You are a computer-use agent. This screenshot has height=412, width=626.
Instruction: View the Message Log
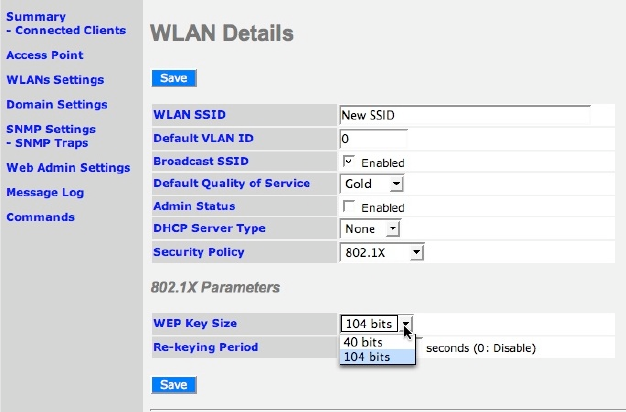coord(45,192)
